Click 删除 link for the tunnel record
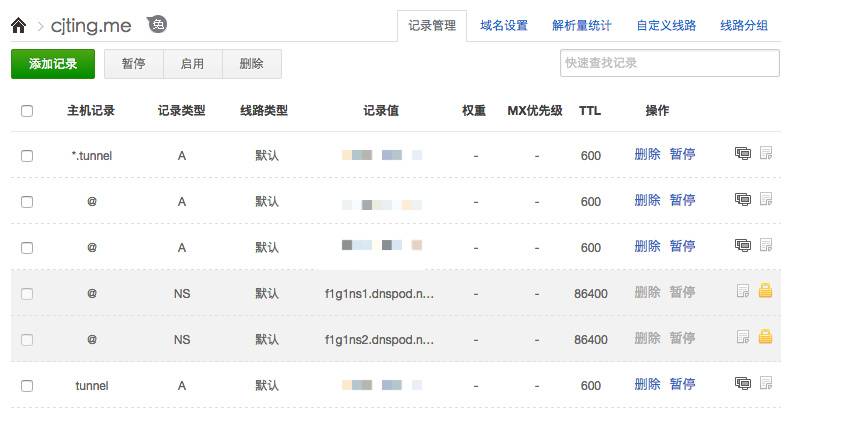This screenshot has width=851, height=422. 647,385
